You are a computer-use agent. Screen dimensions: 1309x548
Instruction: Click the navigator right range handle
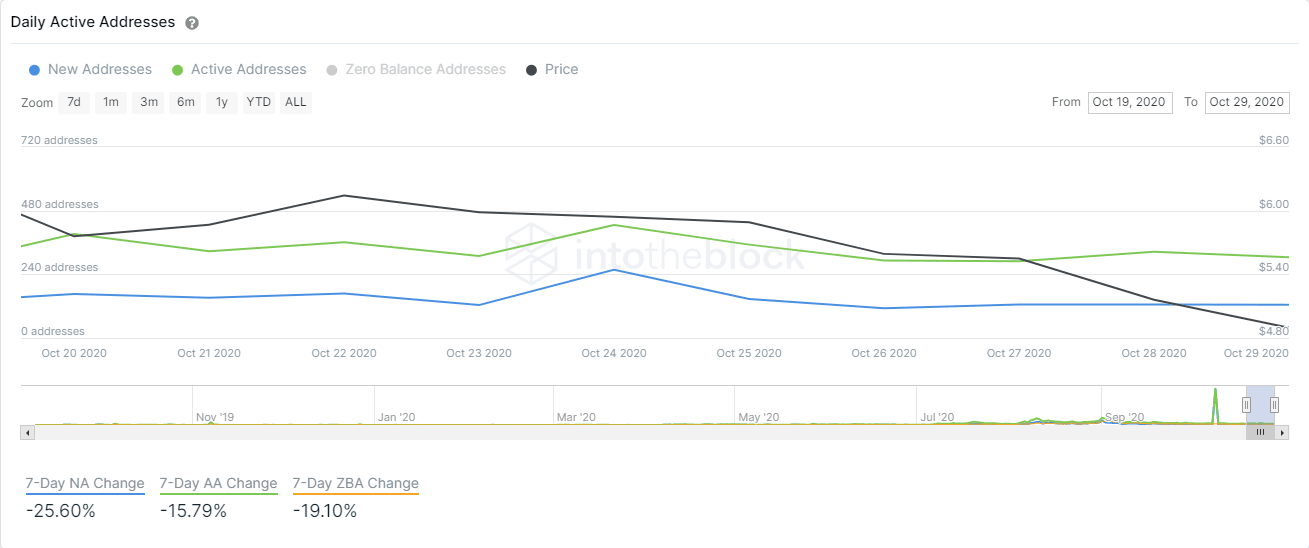(1275, 404)
